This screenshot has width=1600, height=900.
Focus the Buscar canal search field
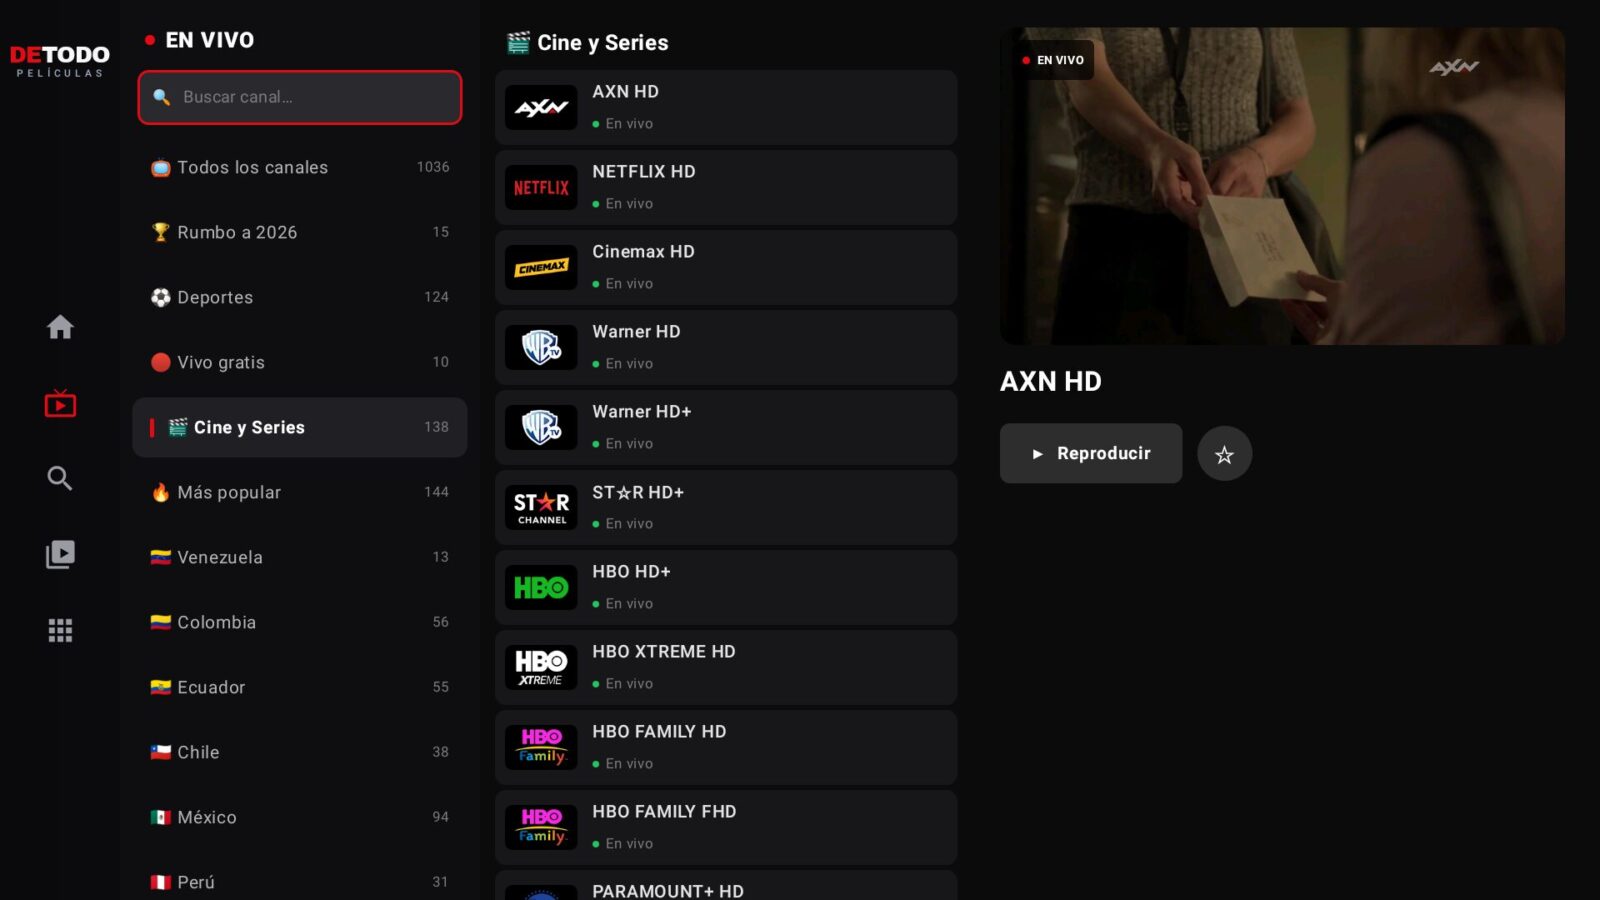pyautogui.click(x=300, y=97)
